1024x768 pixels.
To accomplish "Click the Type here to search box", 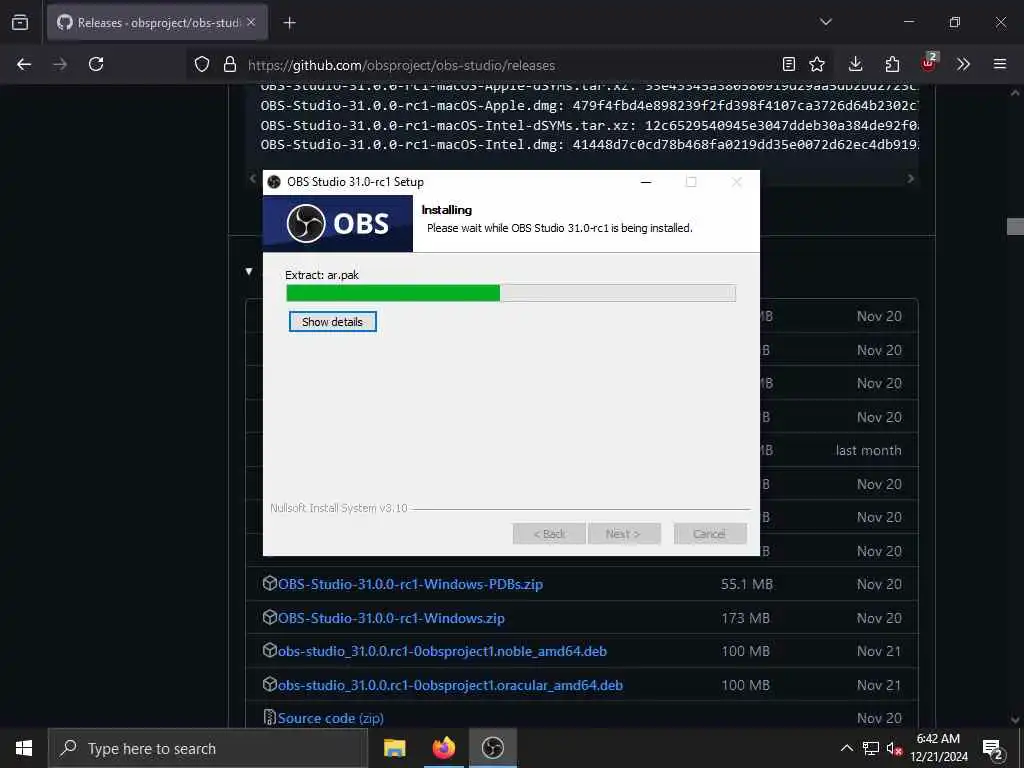I will [x=208, y=748].
